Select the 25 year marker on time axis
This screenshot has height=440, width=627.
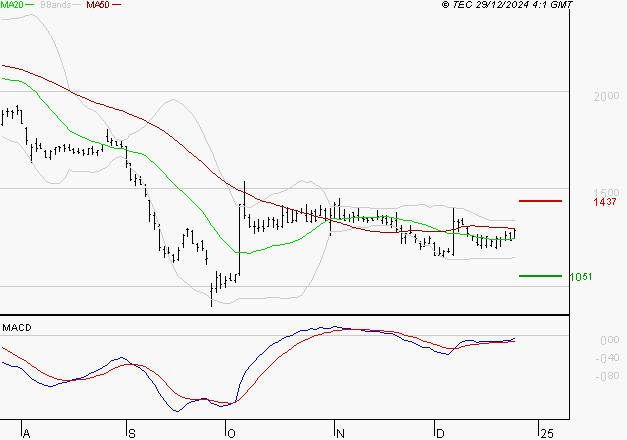(x=547, y=434)
